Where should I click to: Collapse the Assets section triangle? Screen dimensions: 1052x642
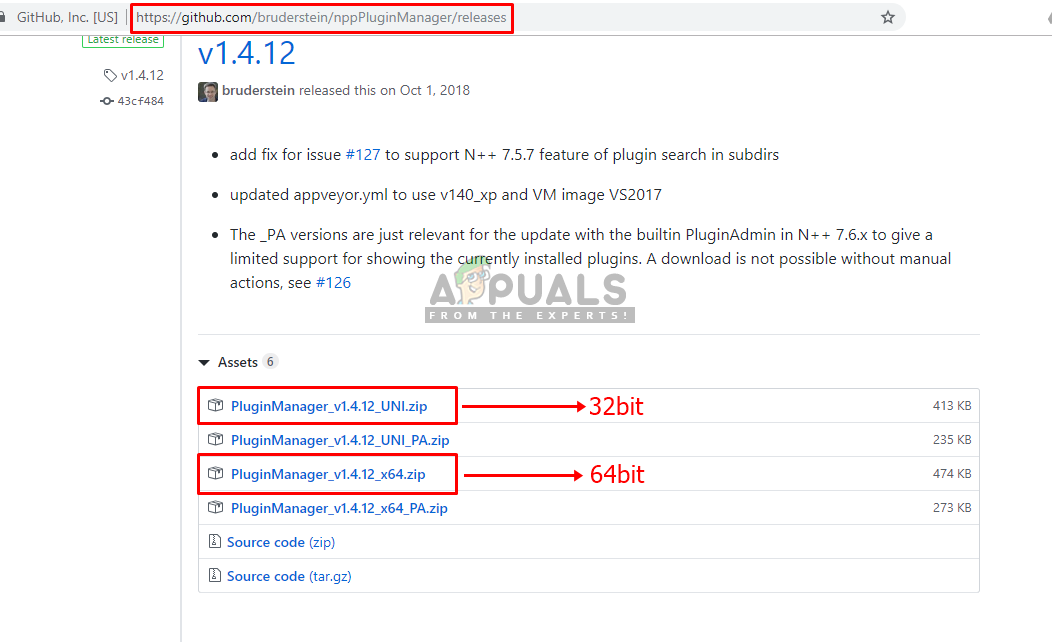tap(204, 363)
